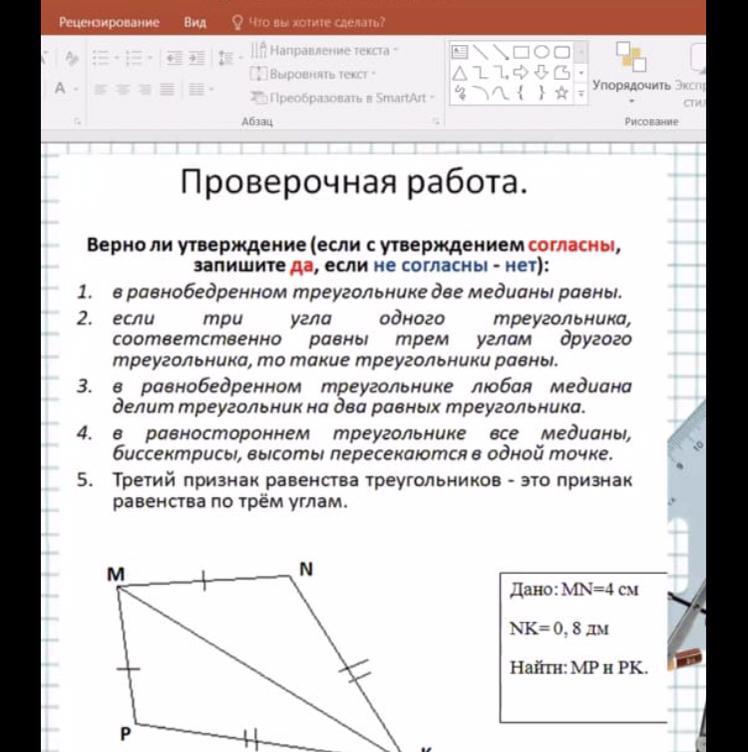Click the 'NK= 0, 8 дм' line
Image resolution: width=748 pixels, height=752 pixels.
(x=559, y=628)
